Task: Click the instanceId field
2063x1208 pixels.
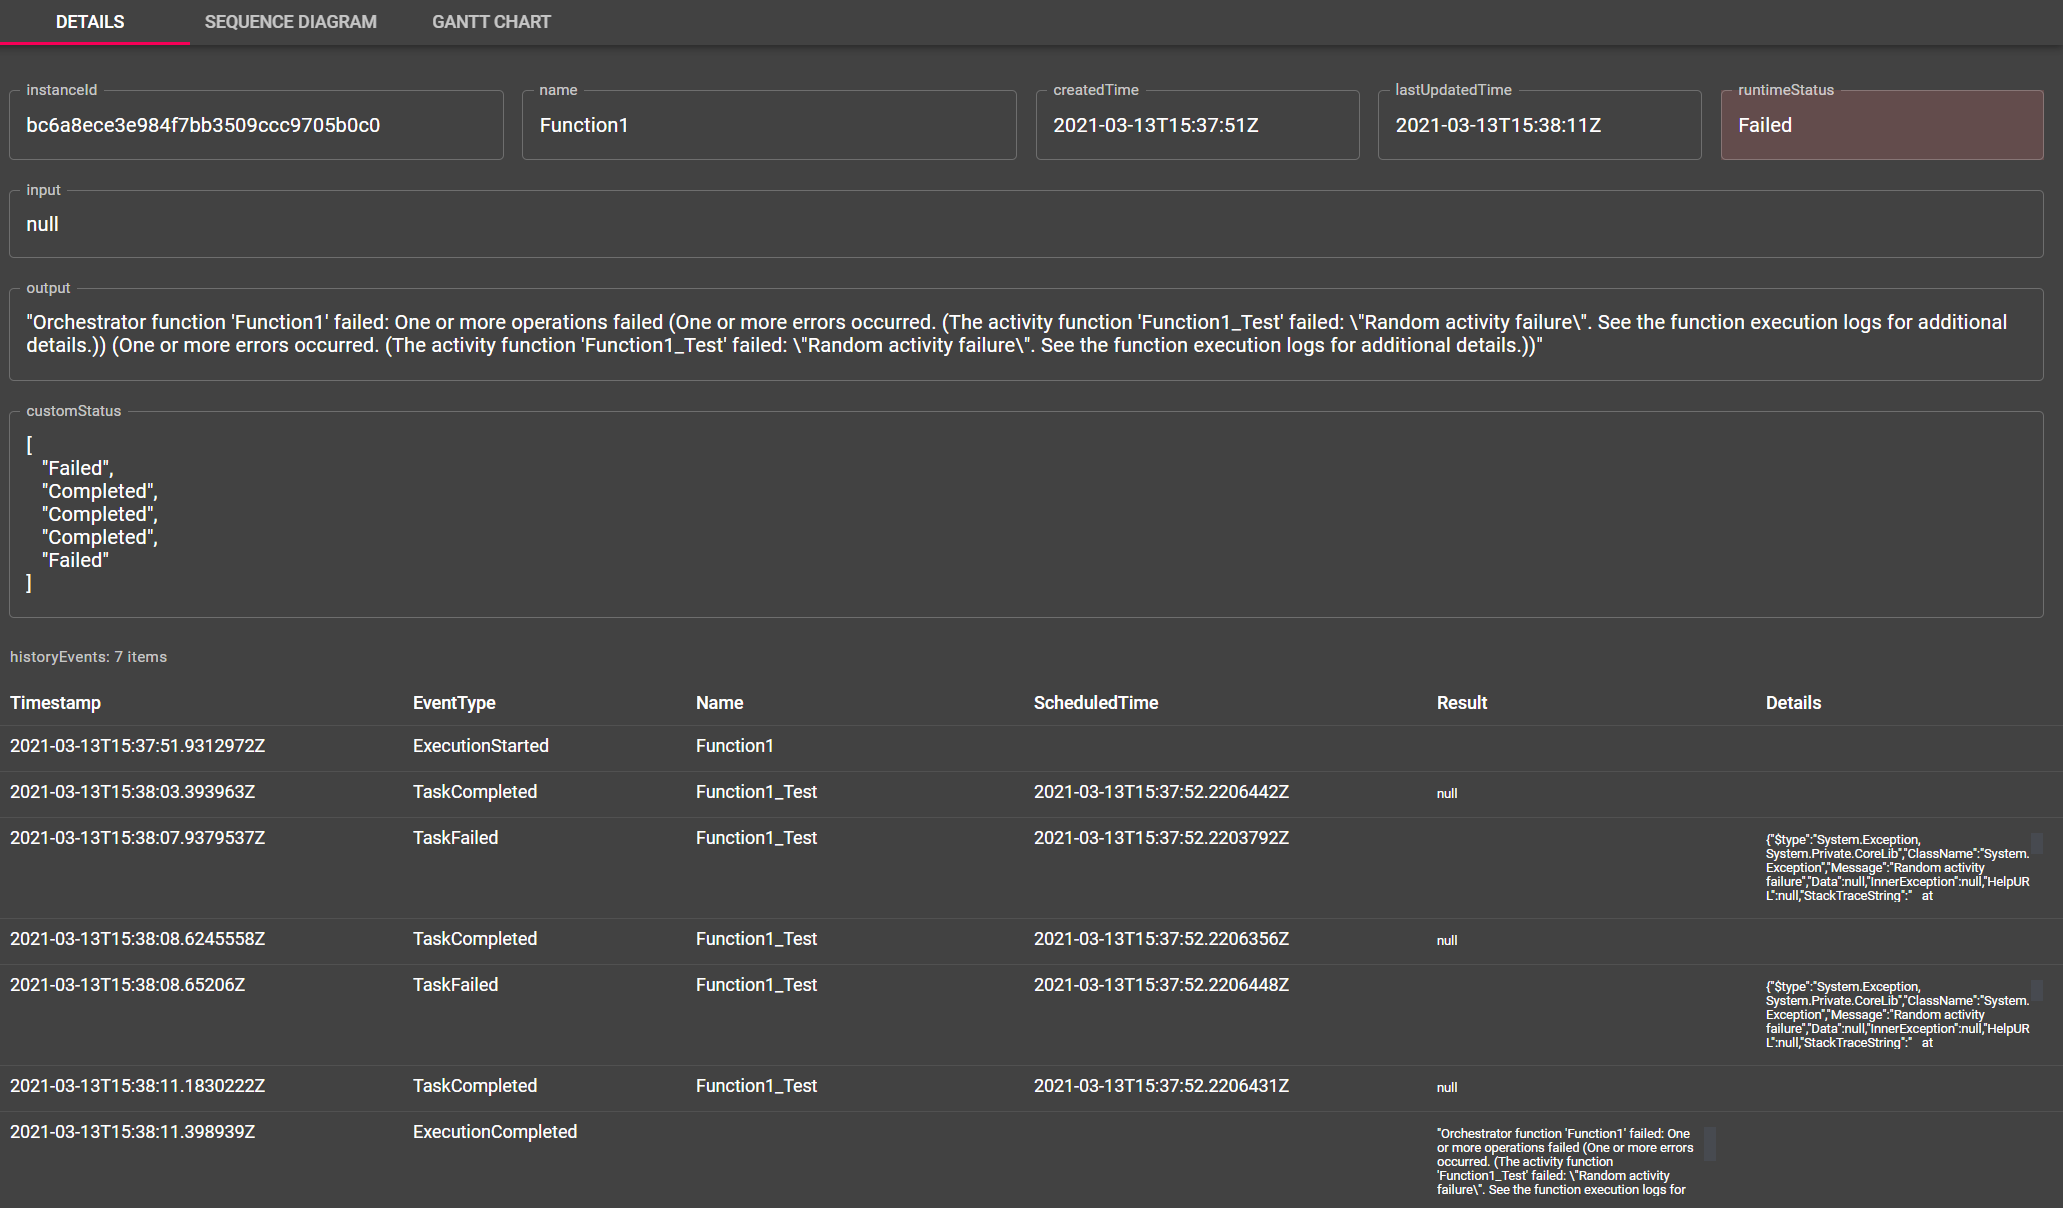Action: (255, 124)
